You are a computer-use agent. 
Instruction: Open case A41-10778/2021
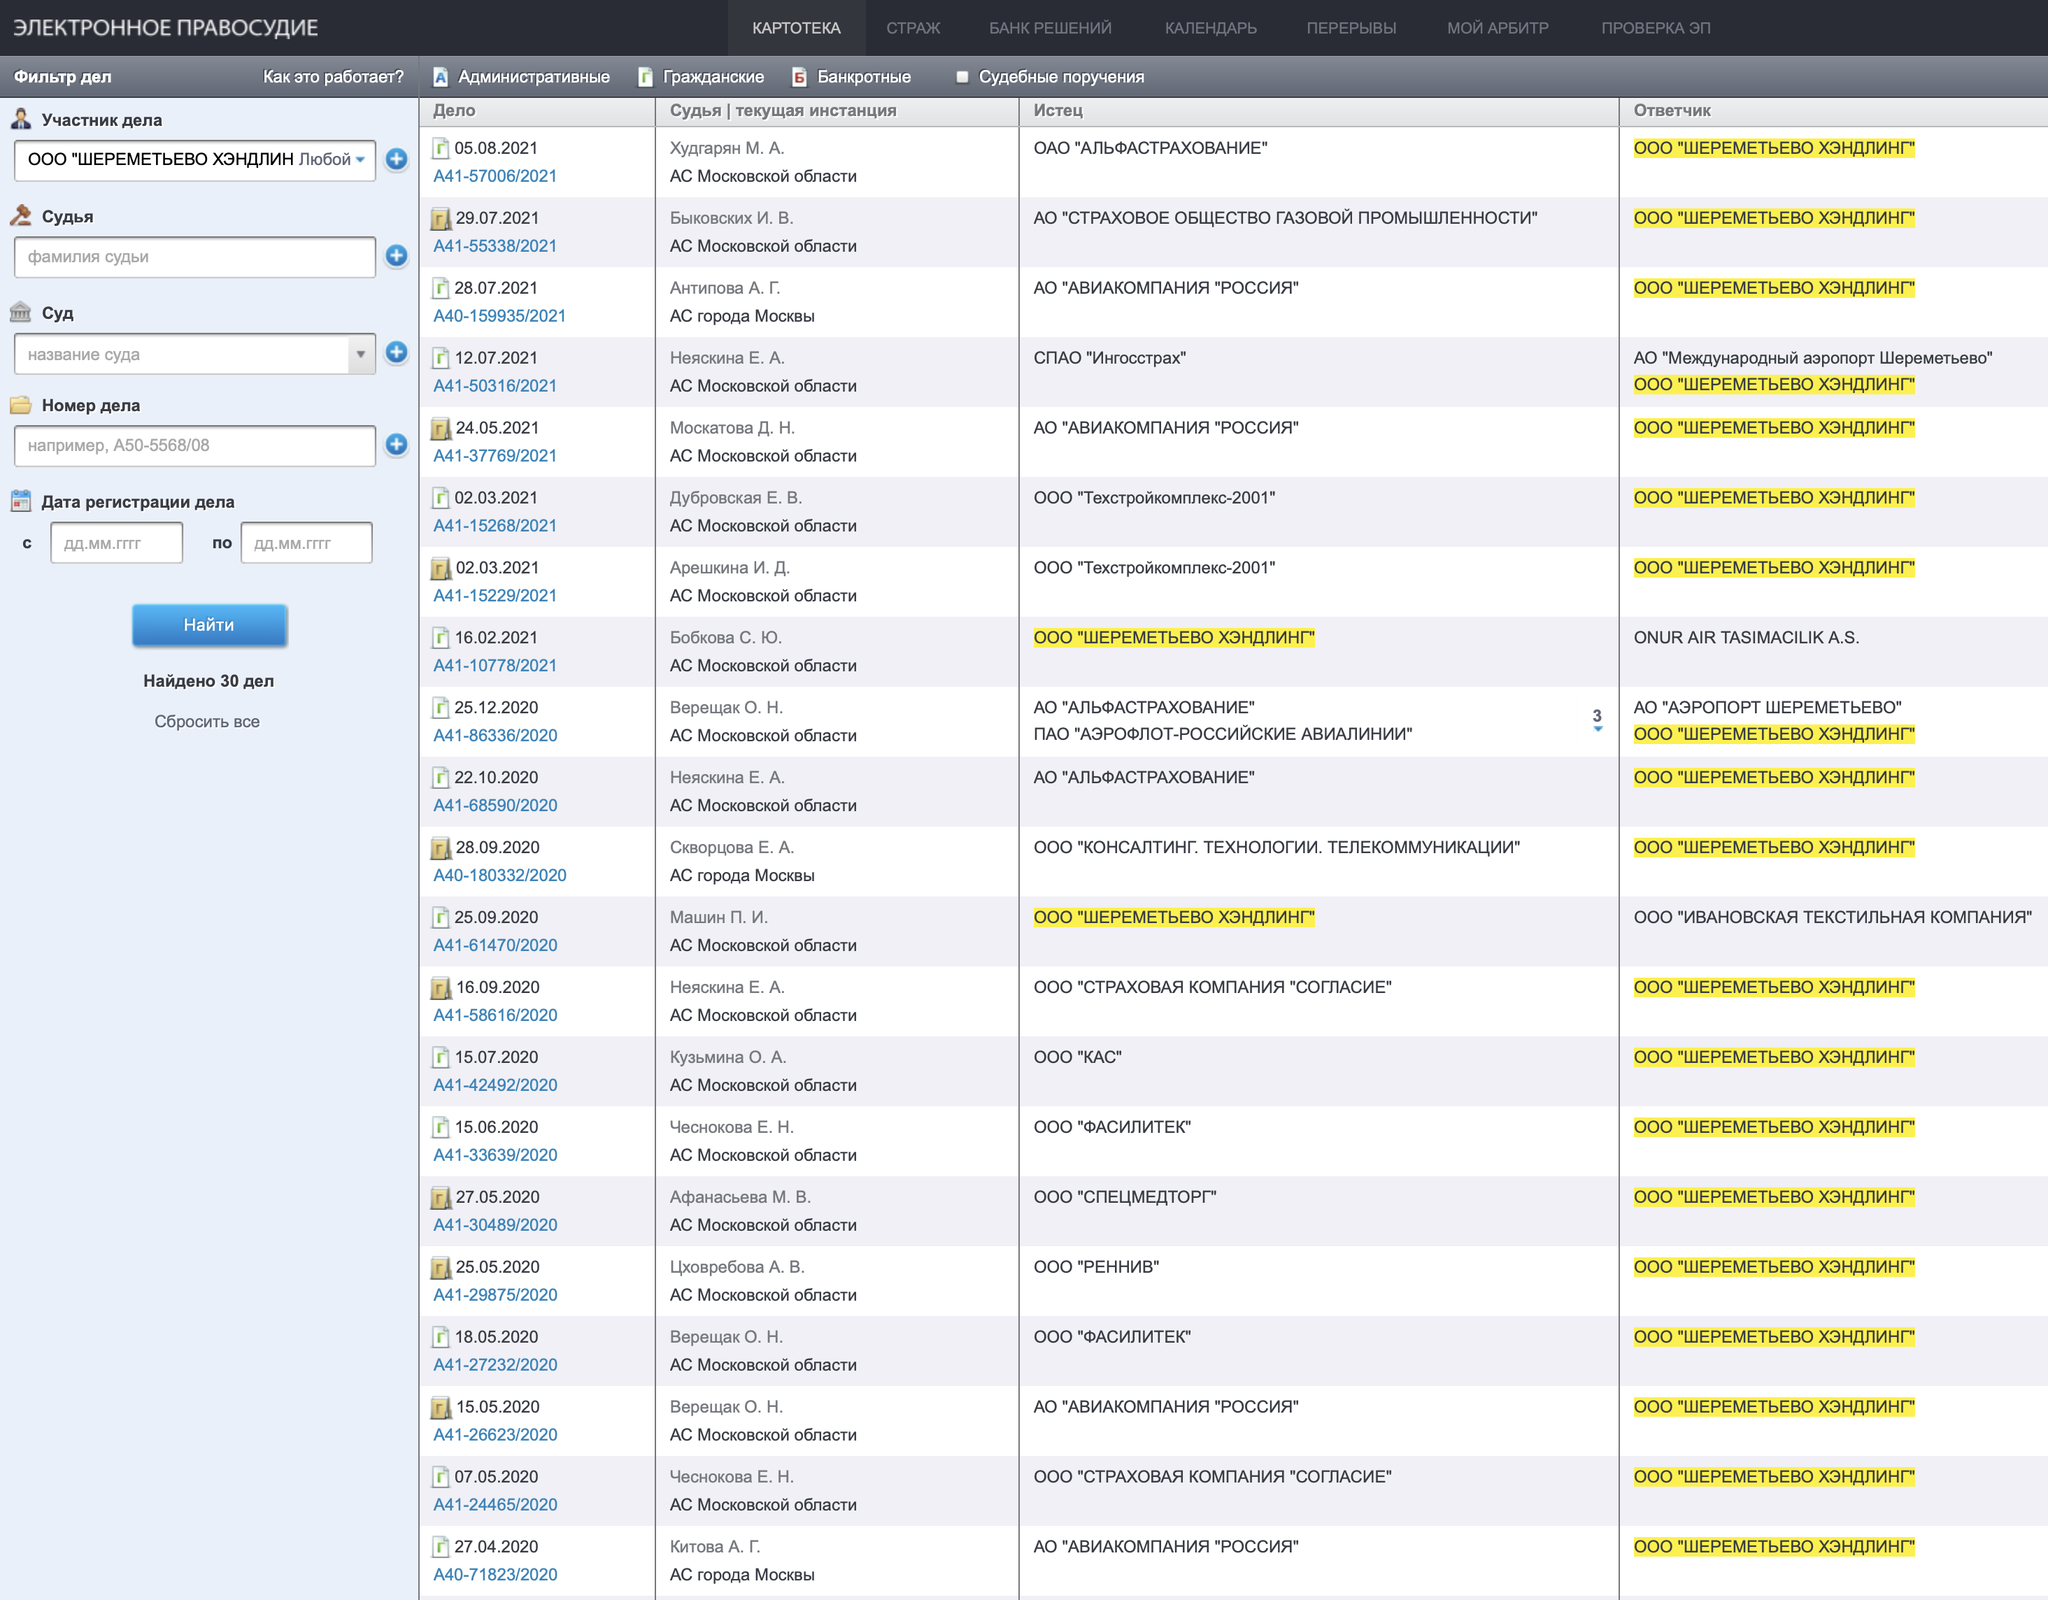[495, 665]
